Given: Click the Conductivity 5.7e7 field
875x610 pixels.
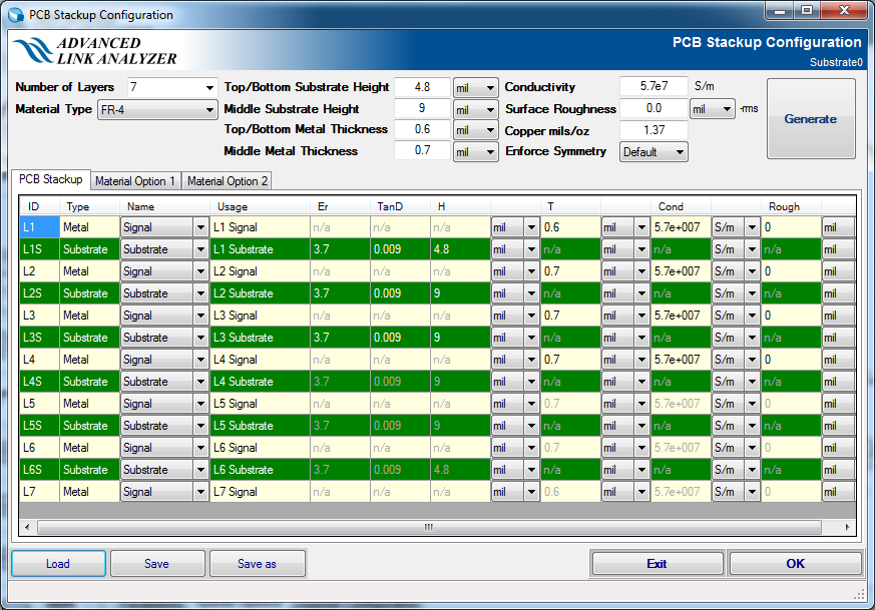Looking at the screenshot, I should [653, 87].
